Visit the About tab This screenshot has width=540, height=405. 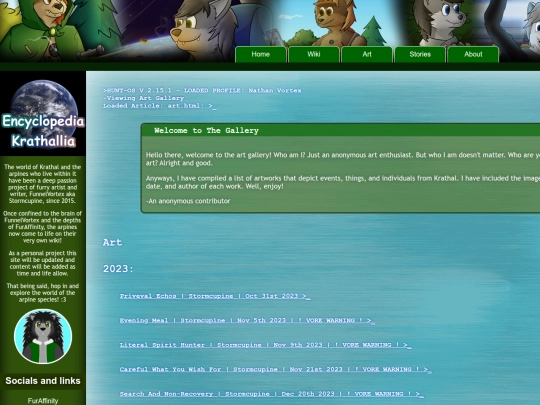click(473, 54)
